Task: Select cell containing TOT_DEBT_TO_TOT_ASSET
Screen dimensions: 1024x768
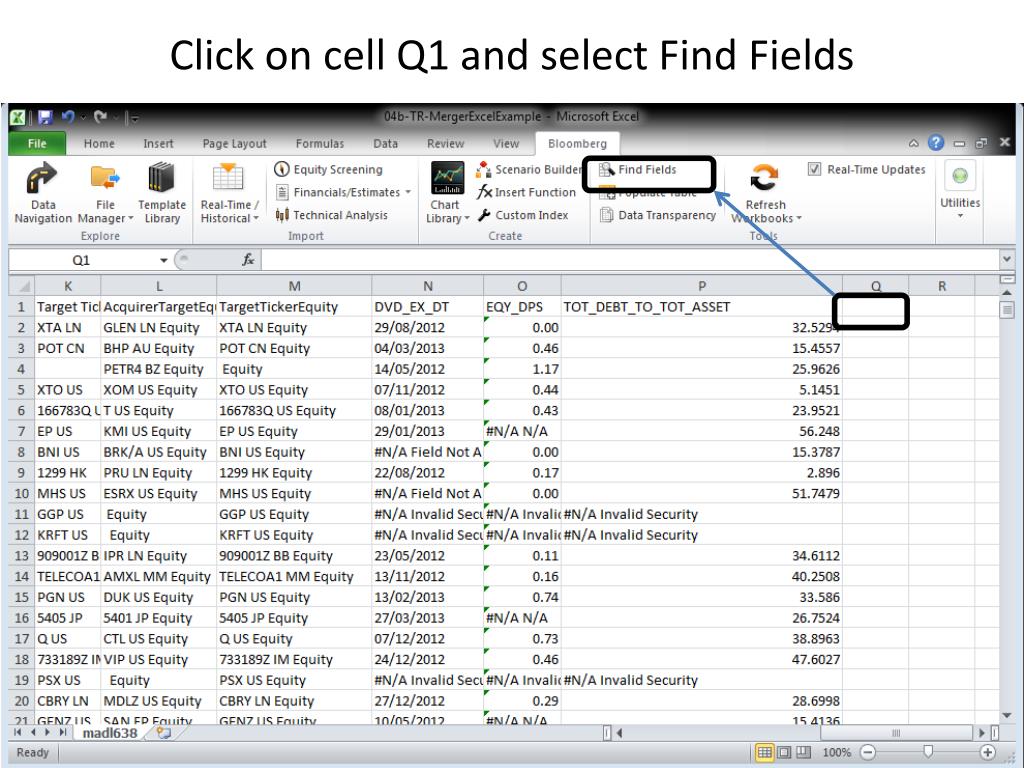Action: (701, 307)
